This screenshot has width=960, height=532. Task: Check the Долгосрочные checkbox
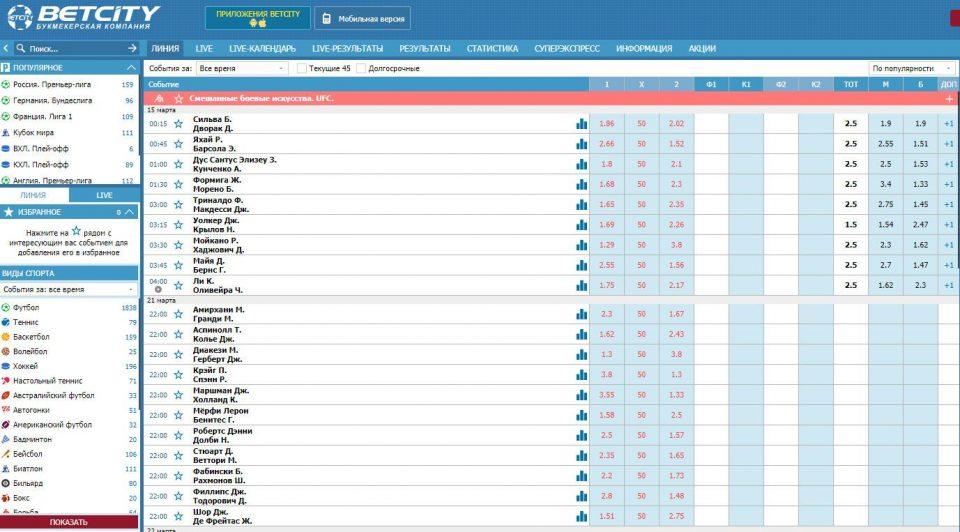coord(362,68)
